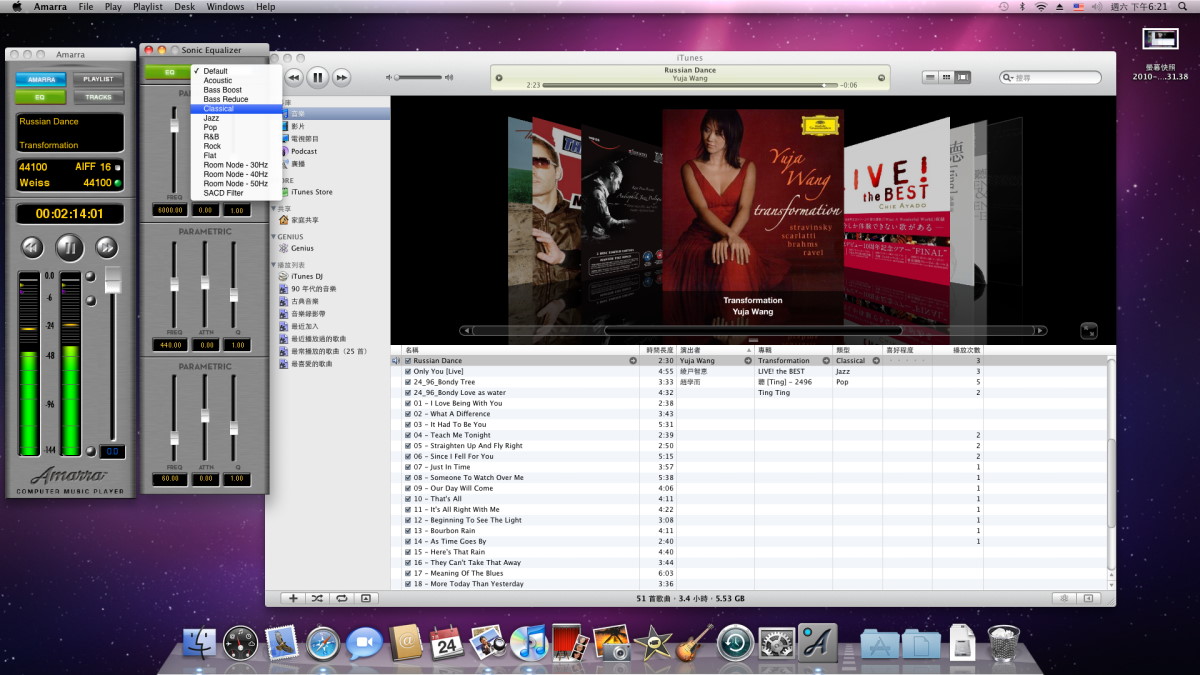Screen dimensions: 1200x675
Task: Fast-forward track in the Amarra player
Action: 107,246
